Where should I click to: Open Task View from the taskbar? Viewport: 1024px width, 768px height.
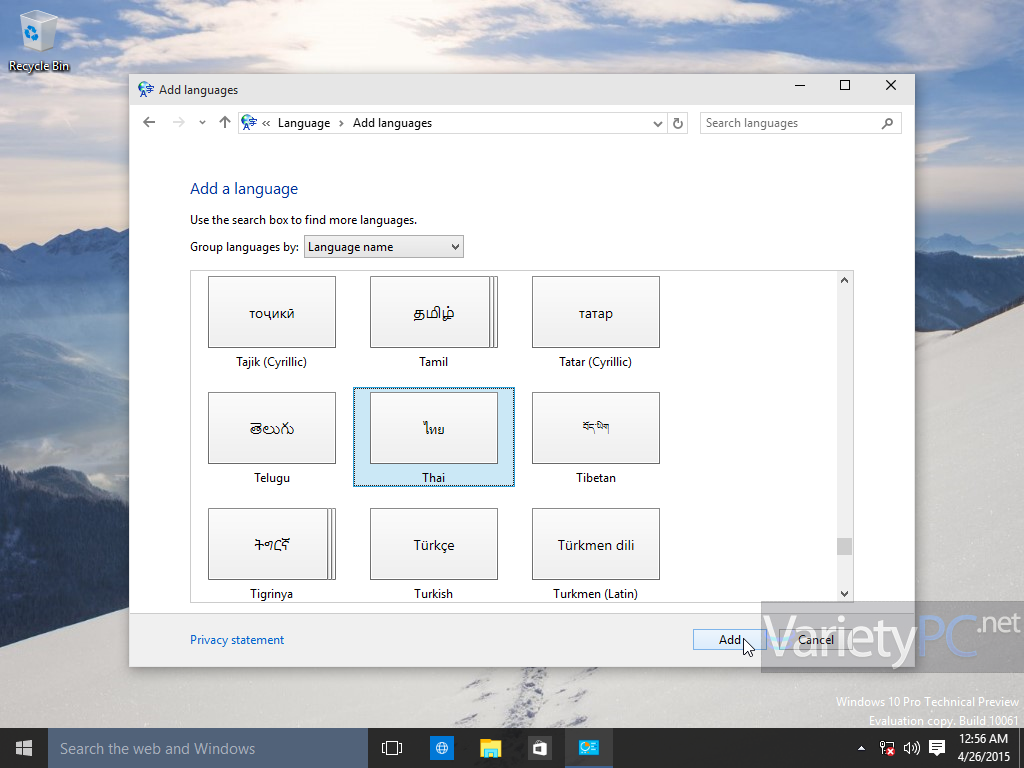point(392,748)
